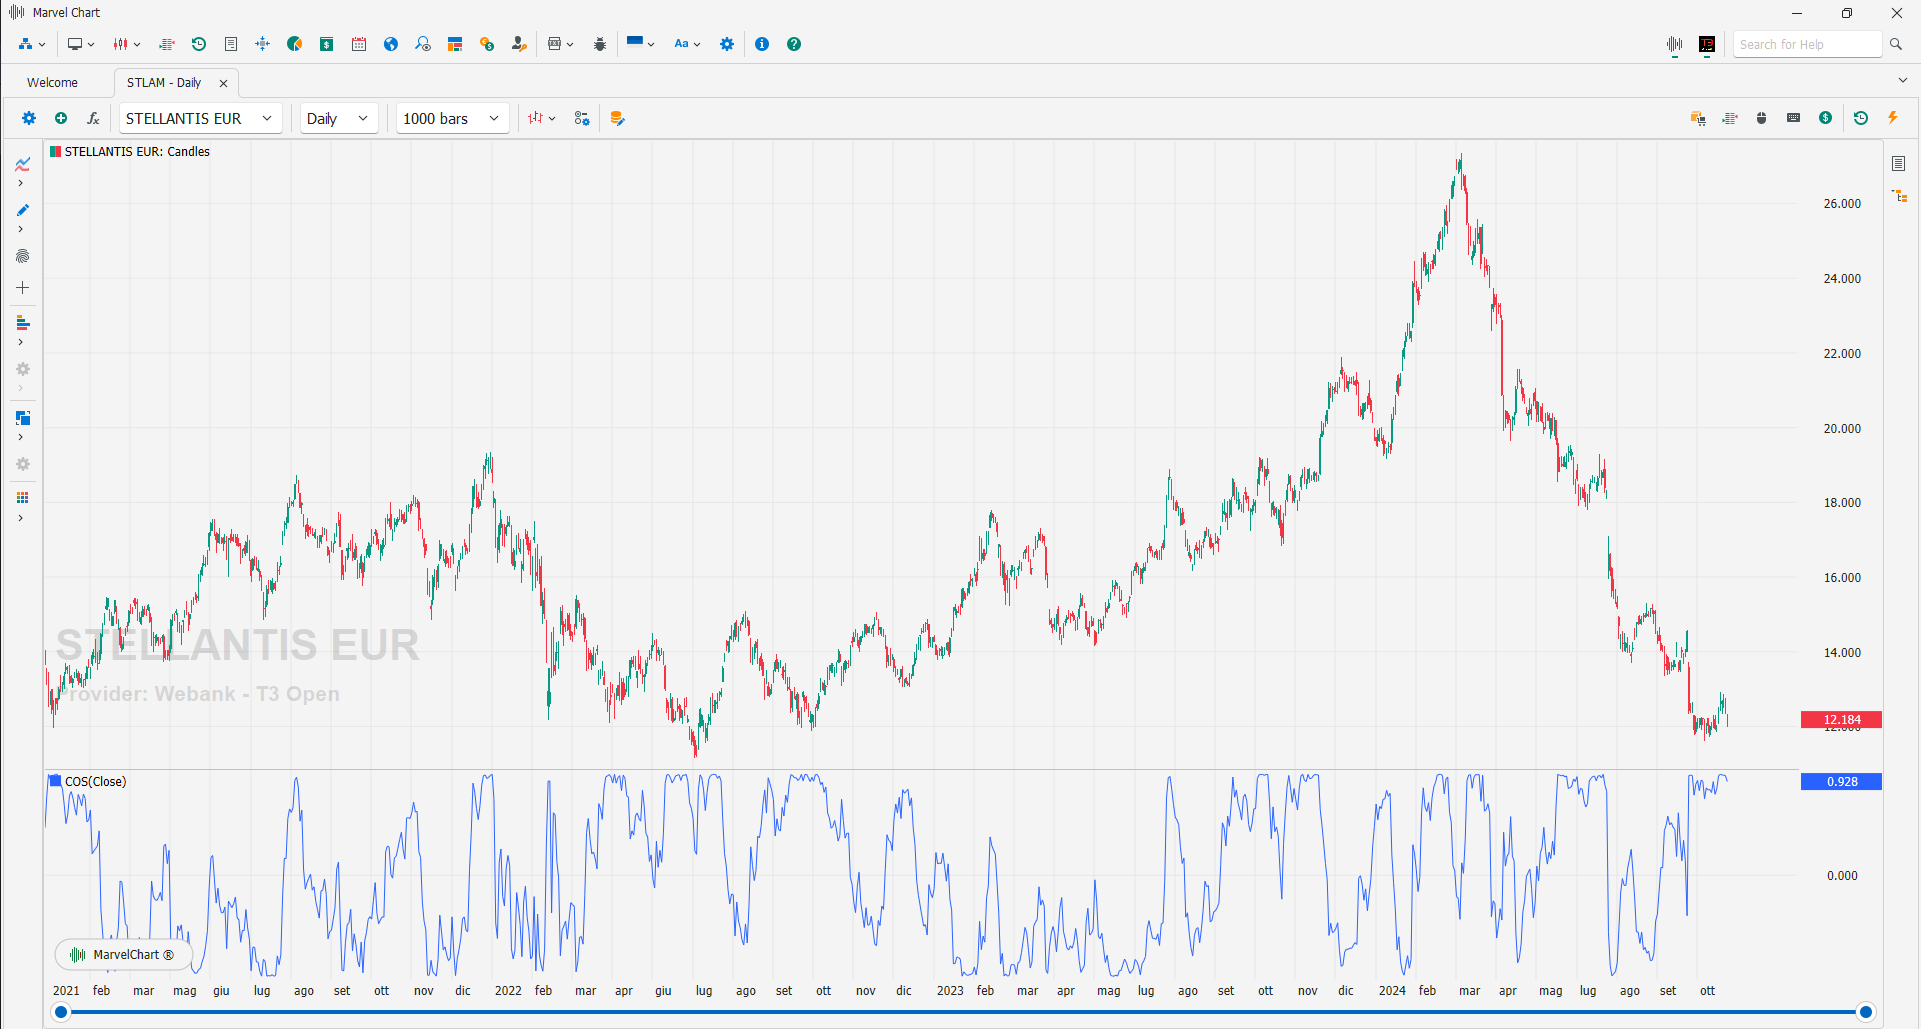Click the 0.928 blue indicator value label
Viewport: 1921px width, 1029px height.
[1841, 782]
